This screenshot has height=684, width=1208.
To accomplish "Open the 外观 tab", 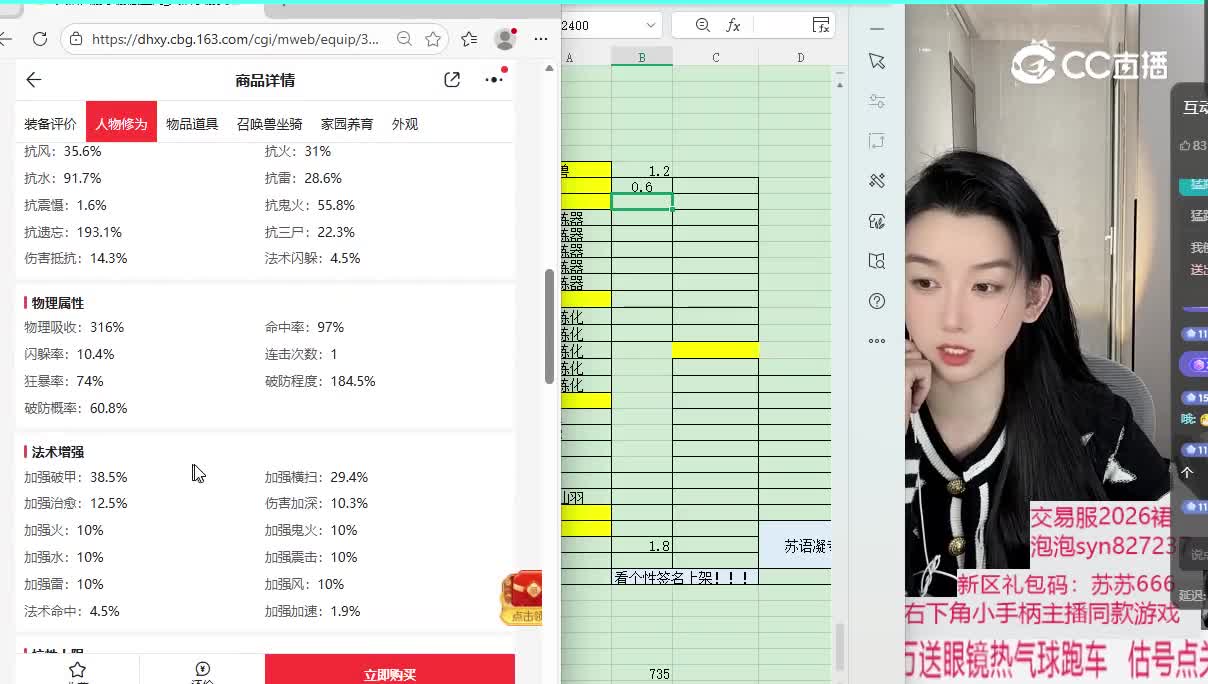I will 405,124.
